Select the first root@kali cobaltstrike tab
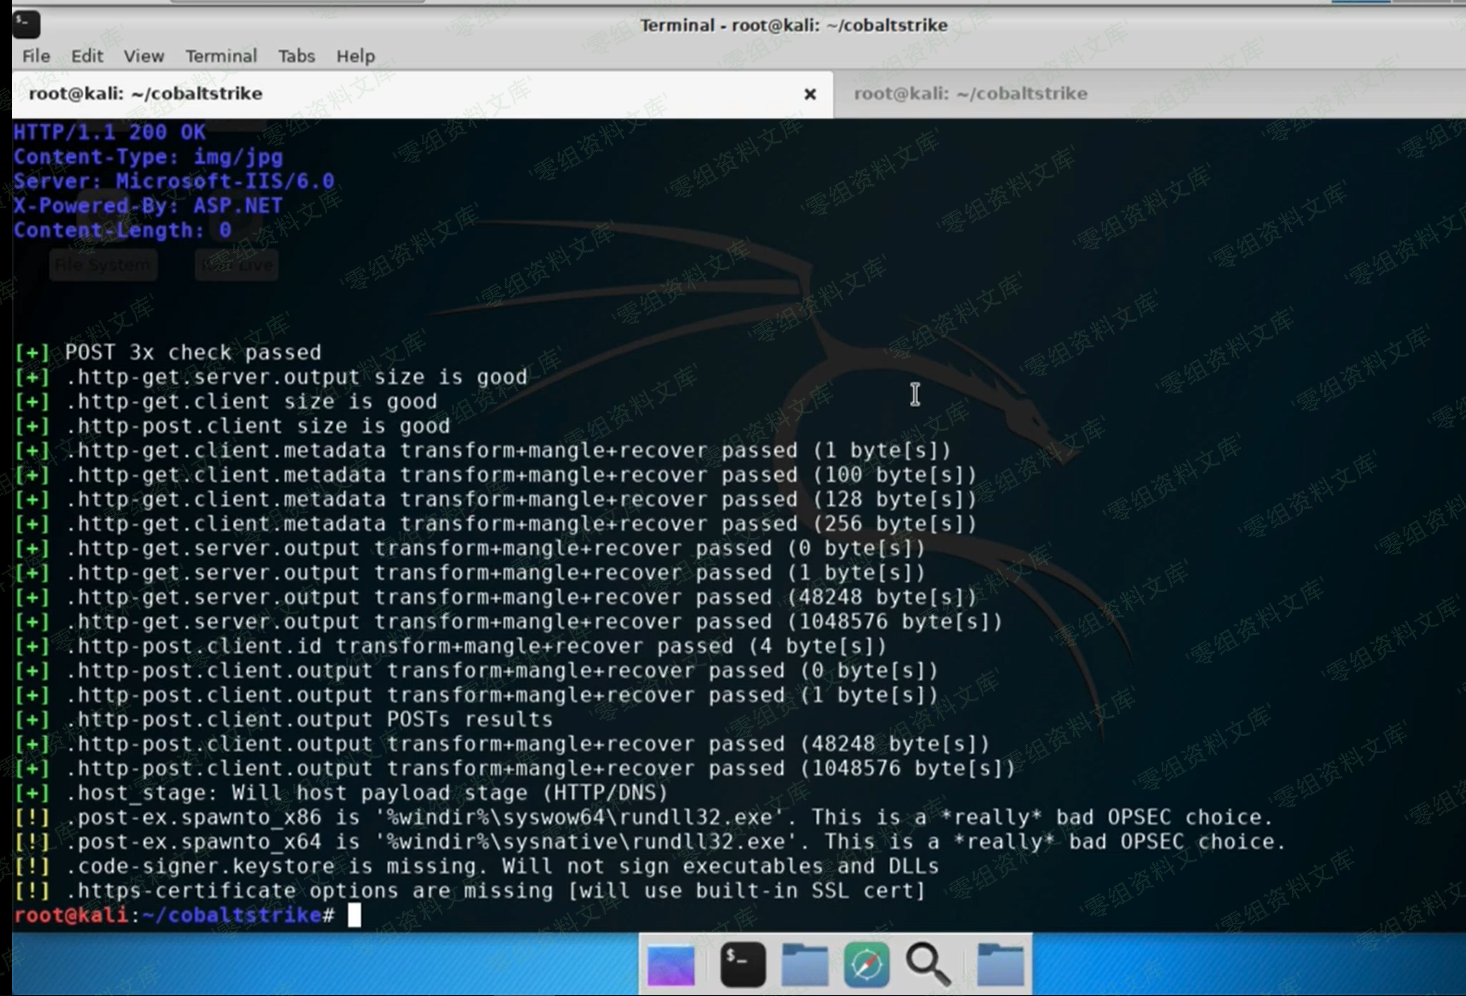This screenshot has width=1466, height=996. click(146, 94)
